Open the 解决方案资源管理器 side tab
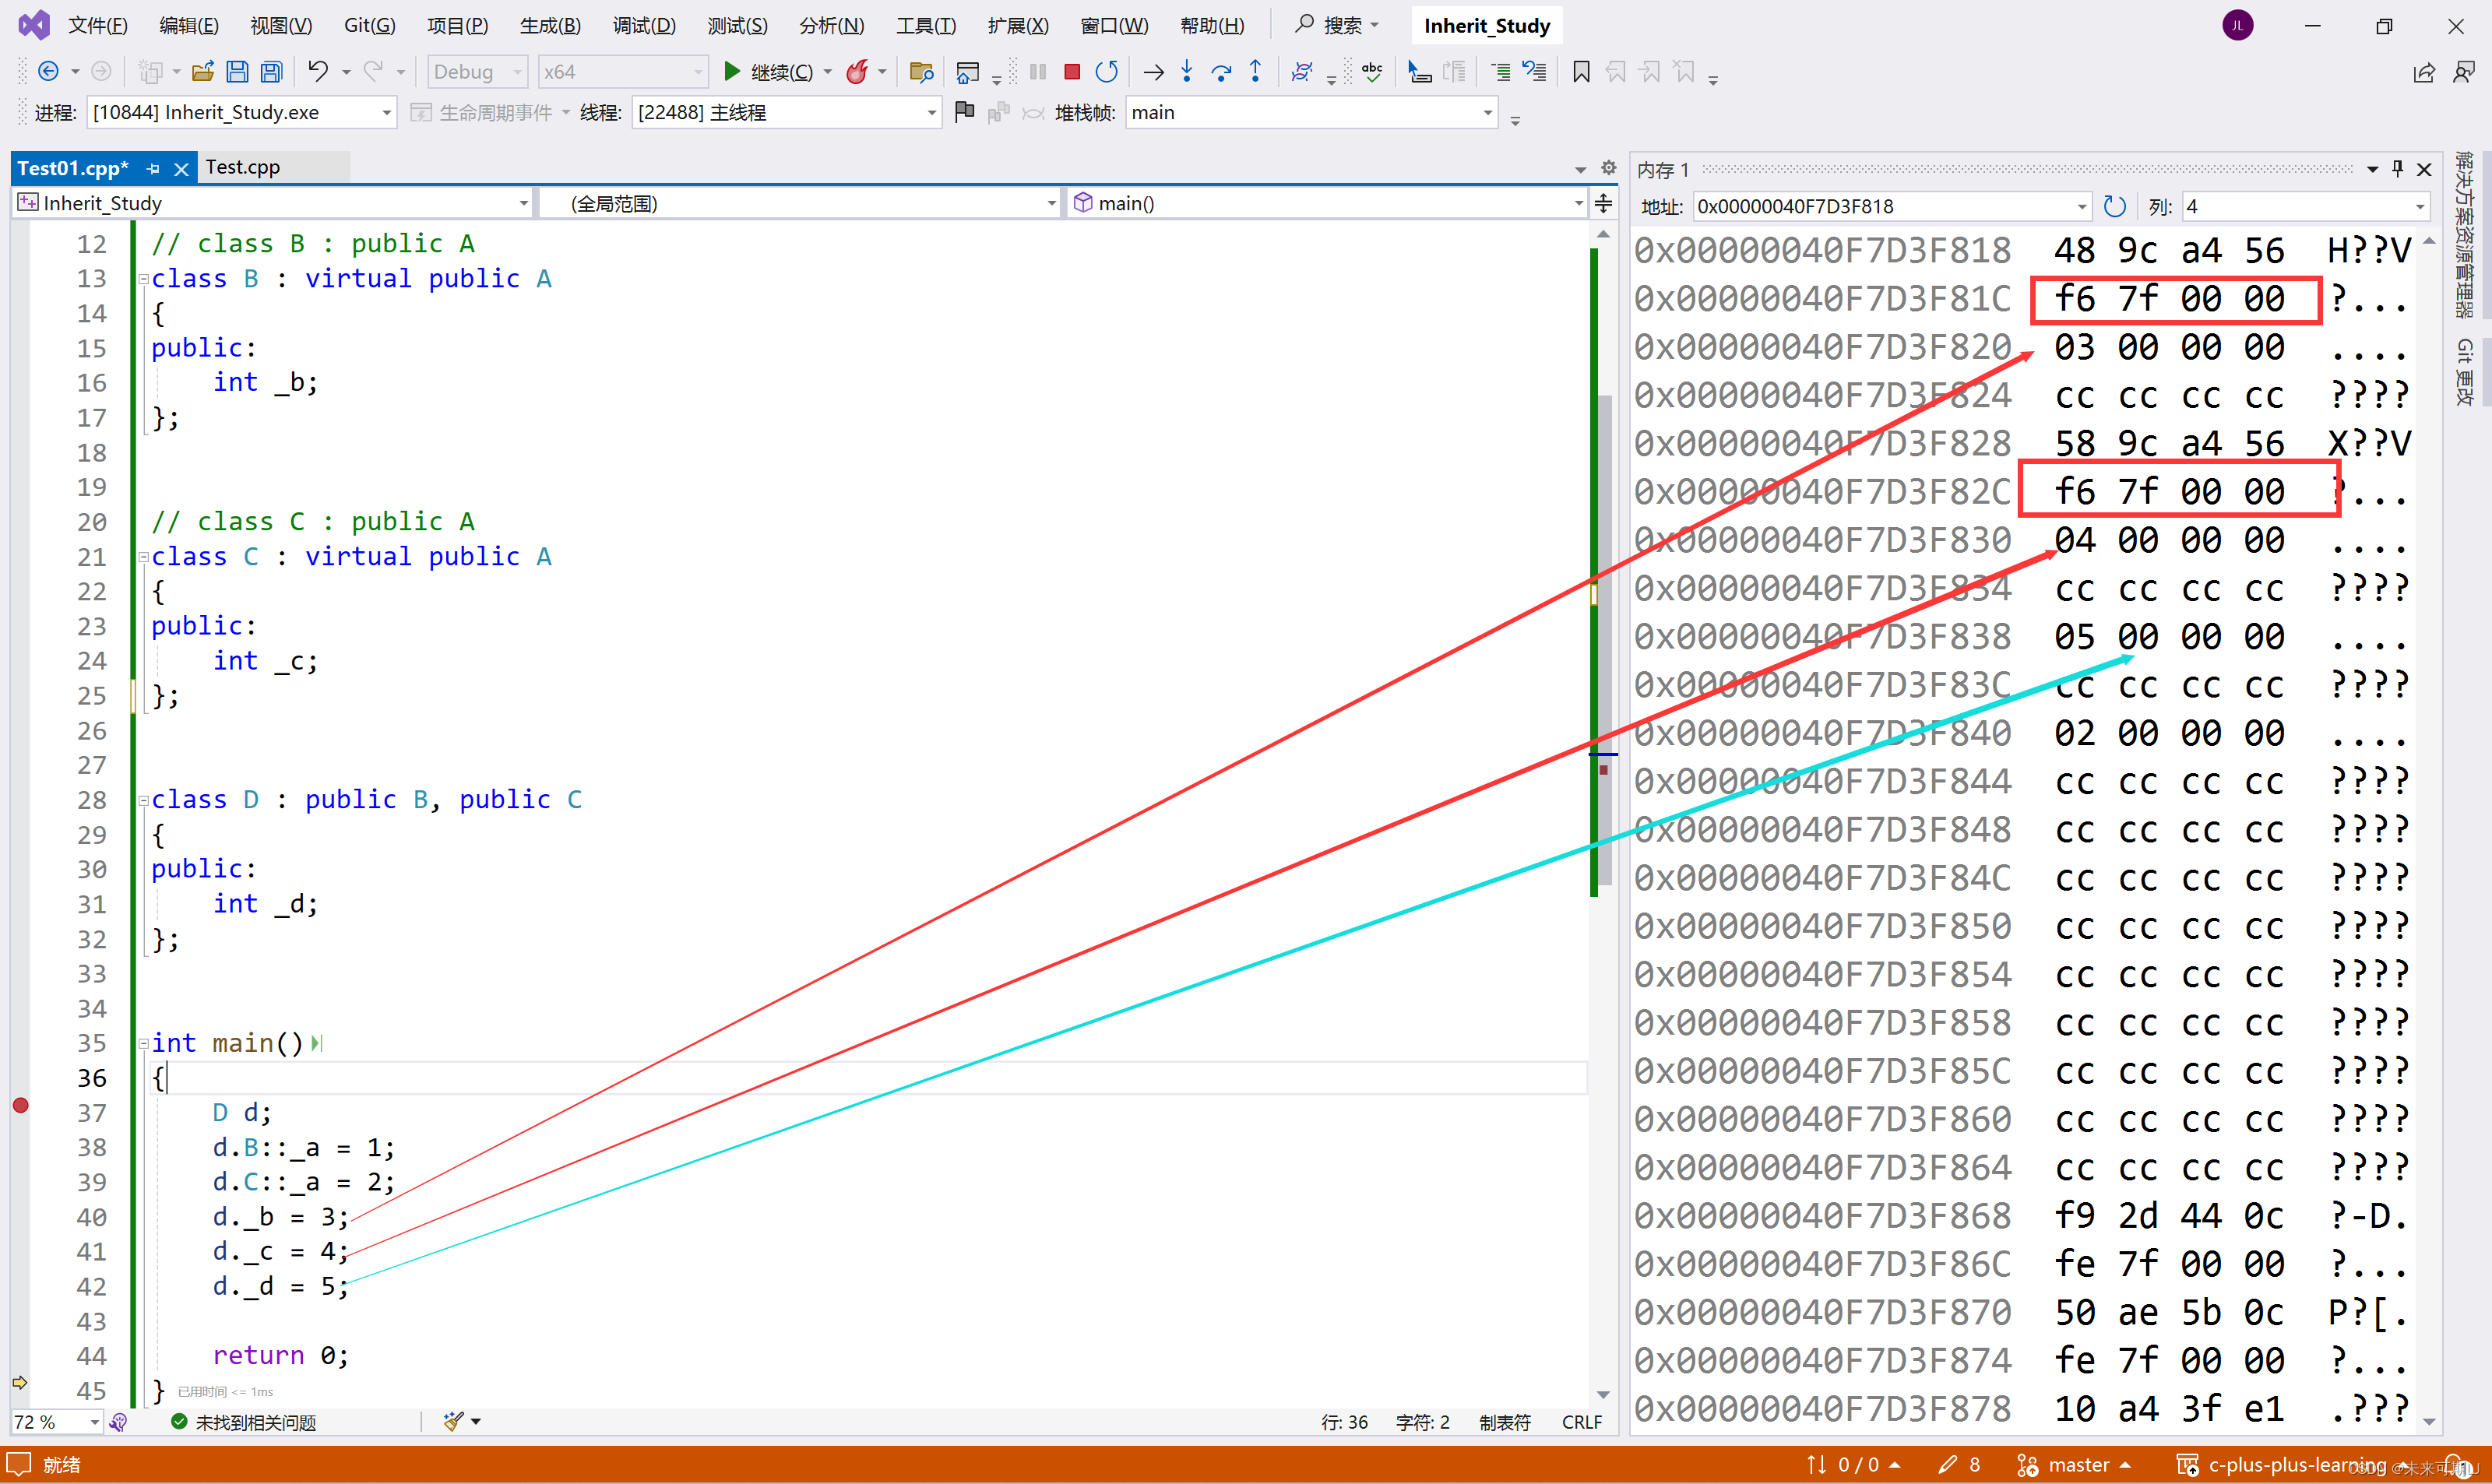The image size is (2492, 1484). point(2464,234)
